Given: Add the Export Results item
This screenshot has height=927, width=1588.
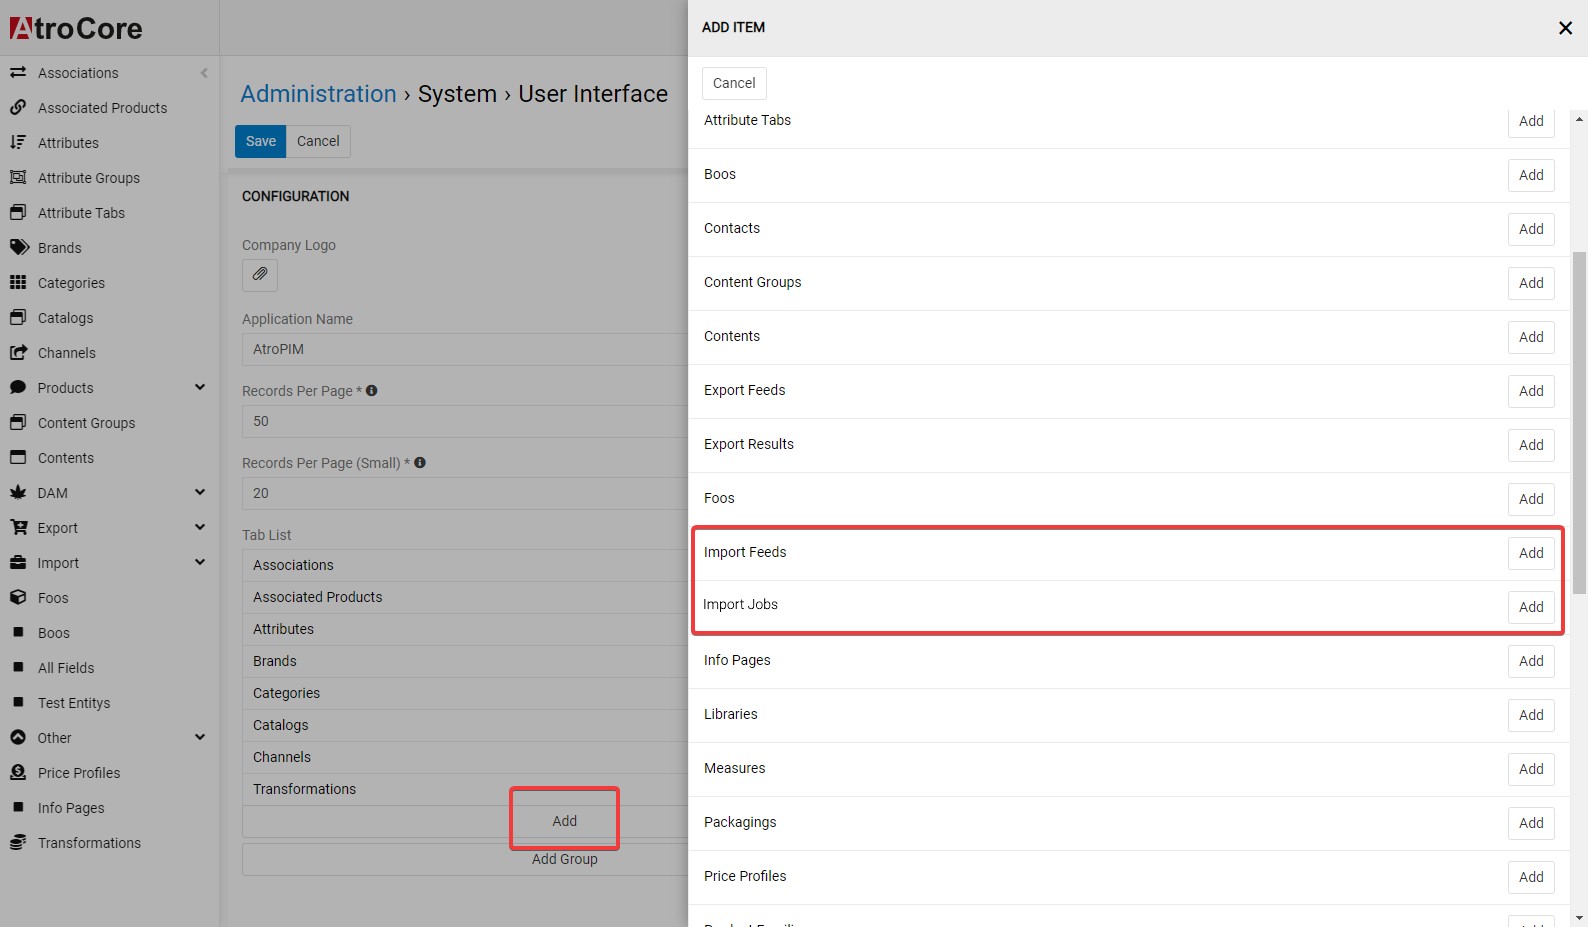Looking at the screenshot, I should point(1531,445).
